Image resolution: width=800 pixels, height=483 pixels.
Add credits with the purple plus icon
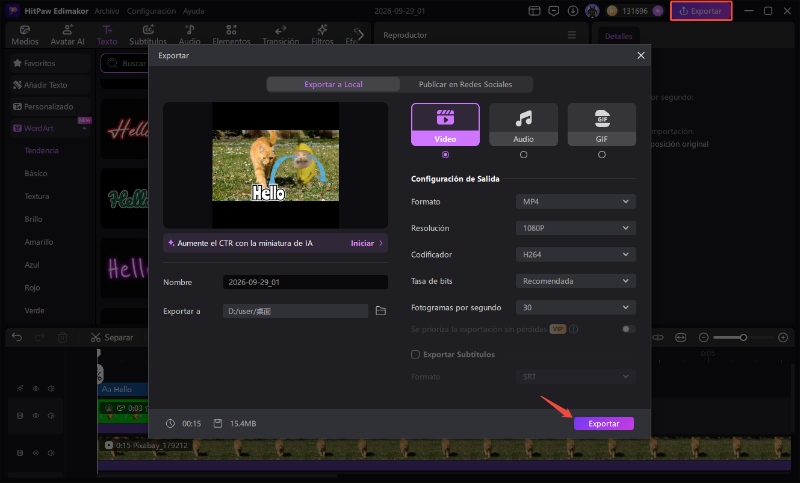tap(658, 11)
